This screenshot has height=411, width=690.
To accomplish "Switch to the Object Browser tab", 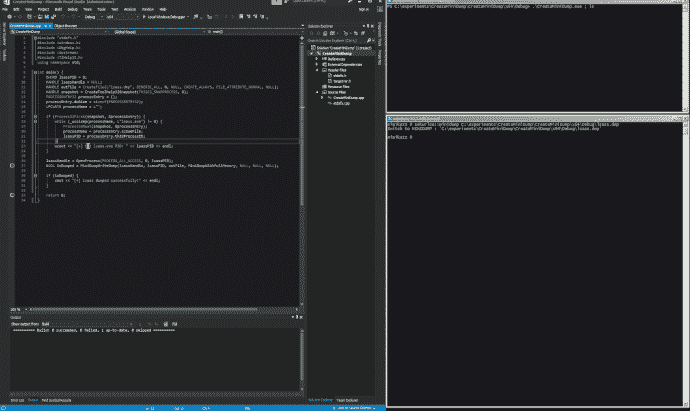I will point(64,25).
